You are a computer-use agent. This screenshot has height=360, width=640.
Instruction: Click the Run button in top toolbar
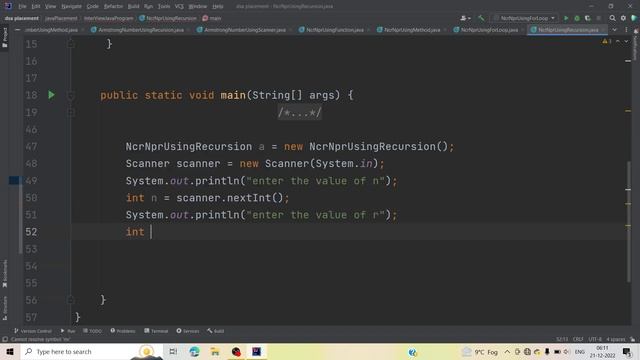(566, 18)
